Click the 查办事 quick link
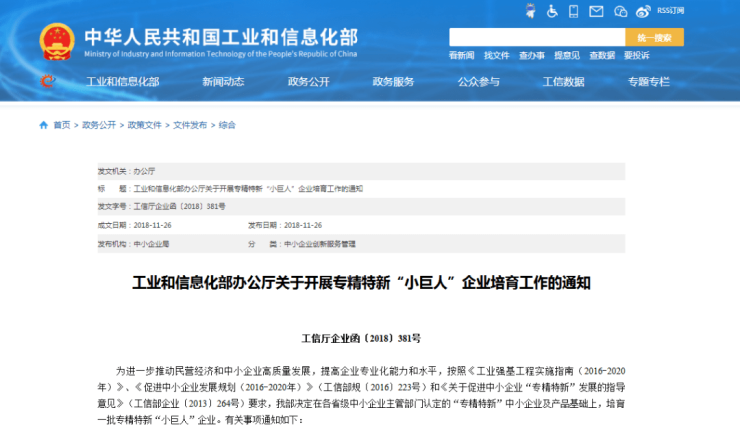 tap(531, 56)
